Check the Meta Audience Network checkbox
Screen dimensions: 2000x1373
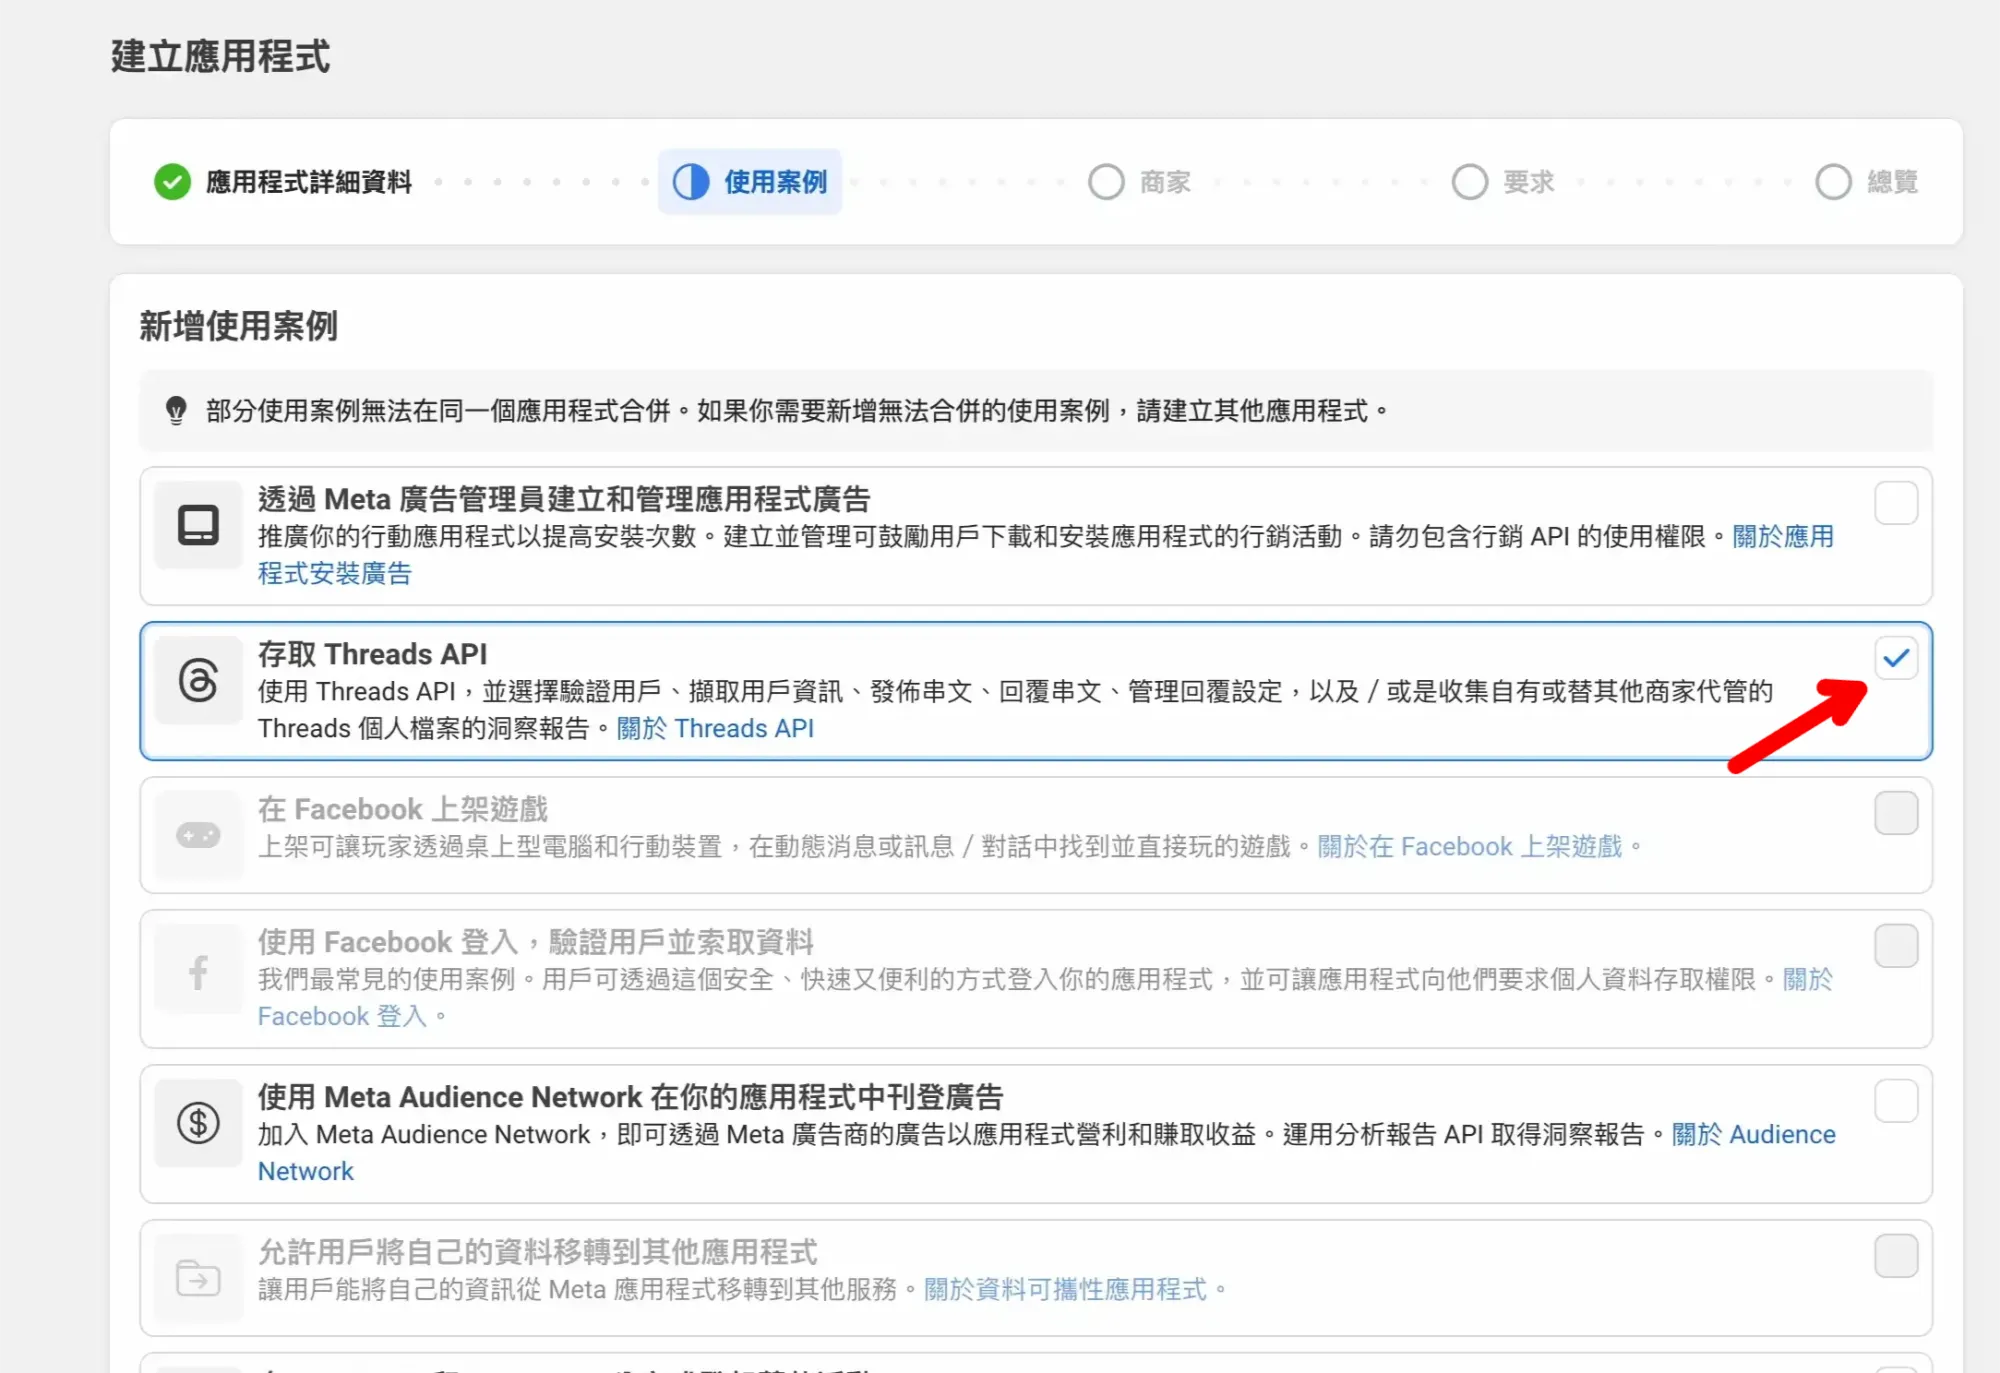(1896, 1101)
